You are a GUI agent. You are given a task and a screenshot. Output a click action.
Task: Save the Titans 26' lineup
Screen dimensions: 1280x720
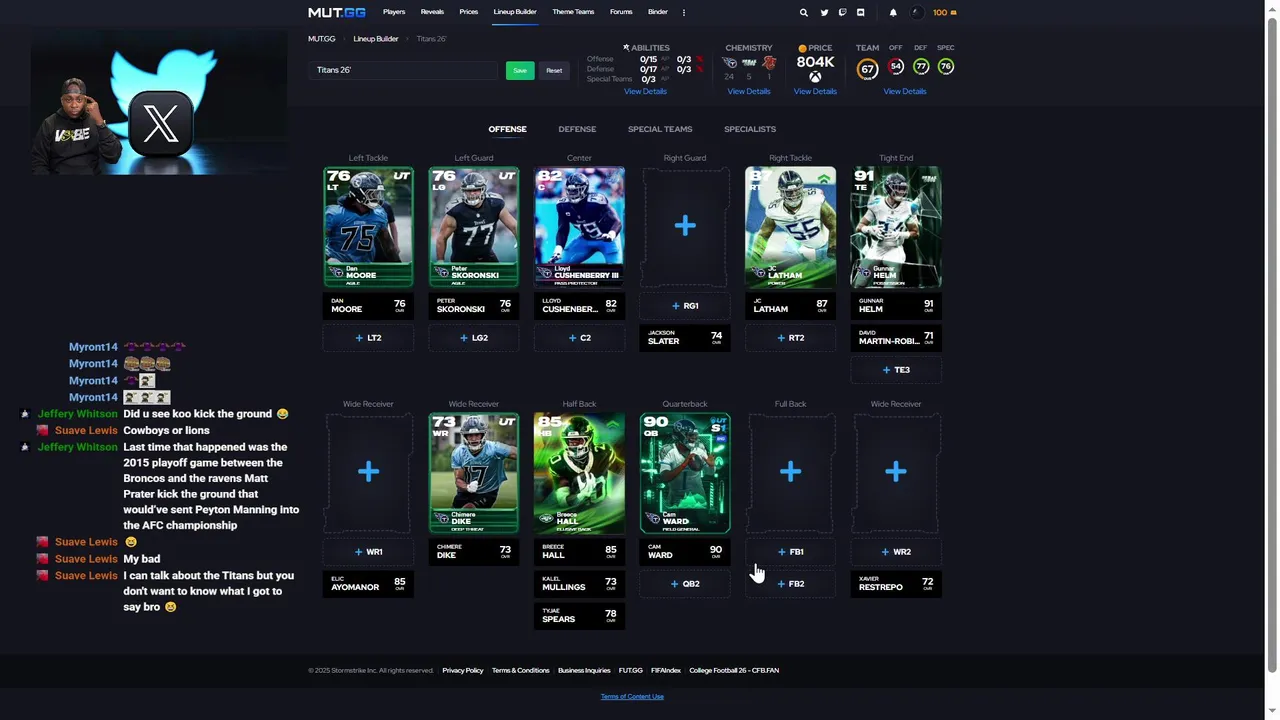[520, 71]
